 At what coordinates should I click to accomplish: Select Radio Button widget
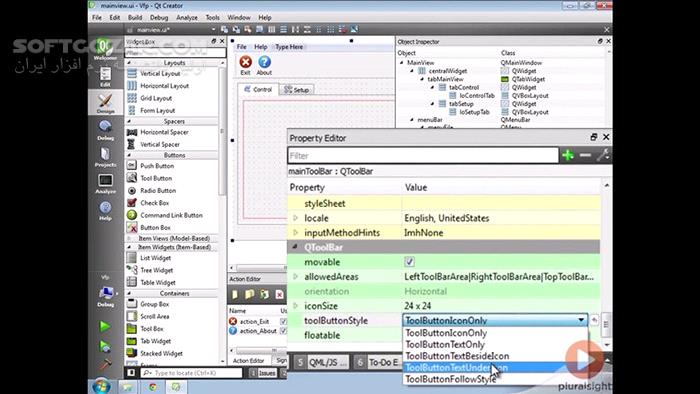coord(158,191)
